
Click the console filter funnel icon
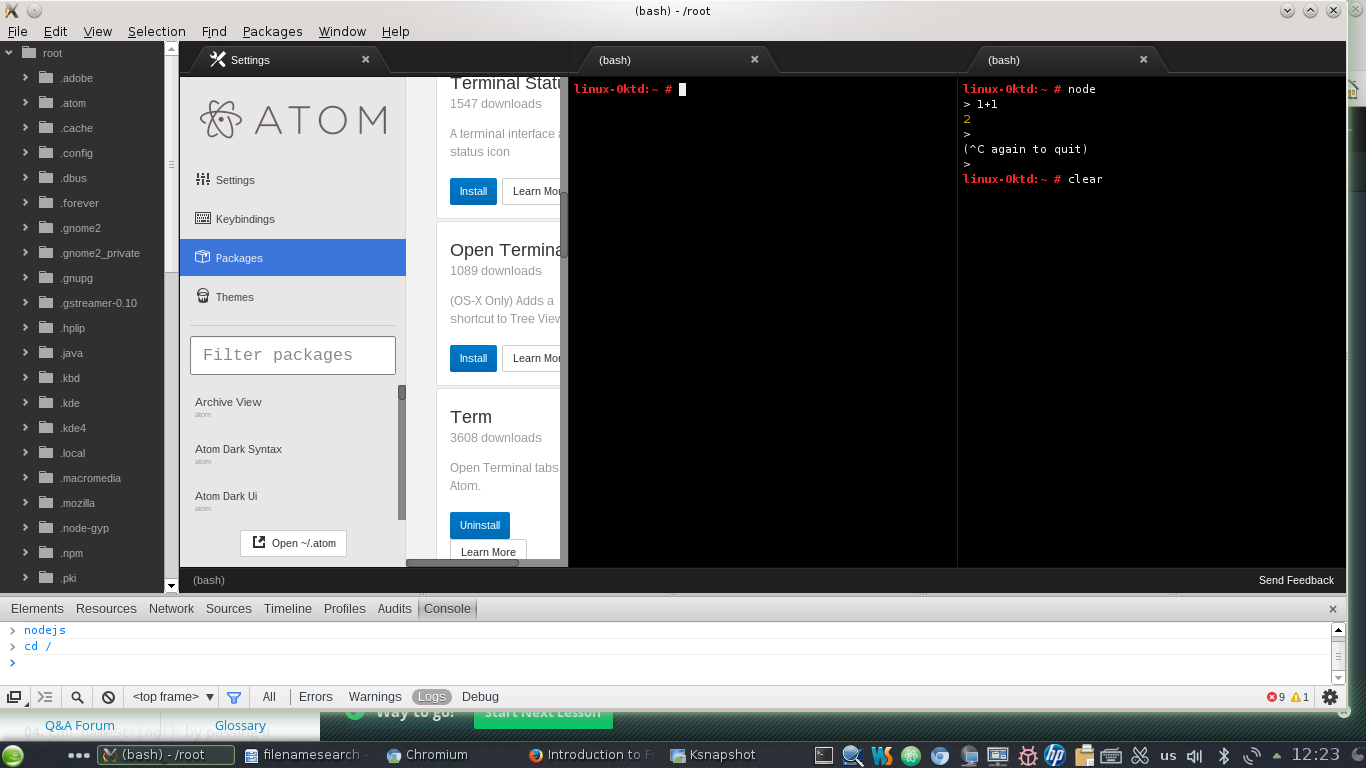(x=234, y=697)
